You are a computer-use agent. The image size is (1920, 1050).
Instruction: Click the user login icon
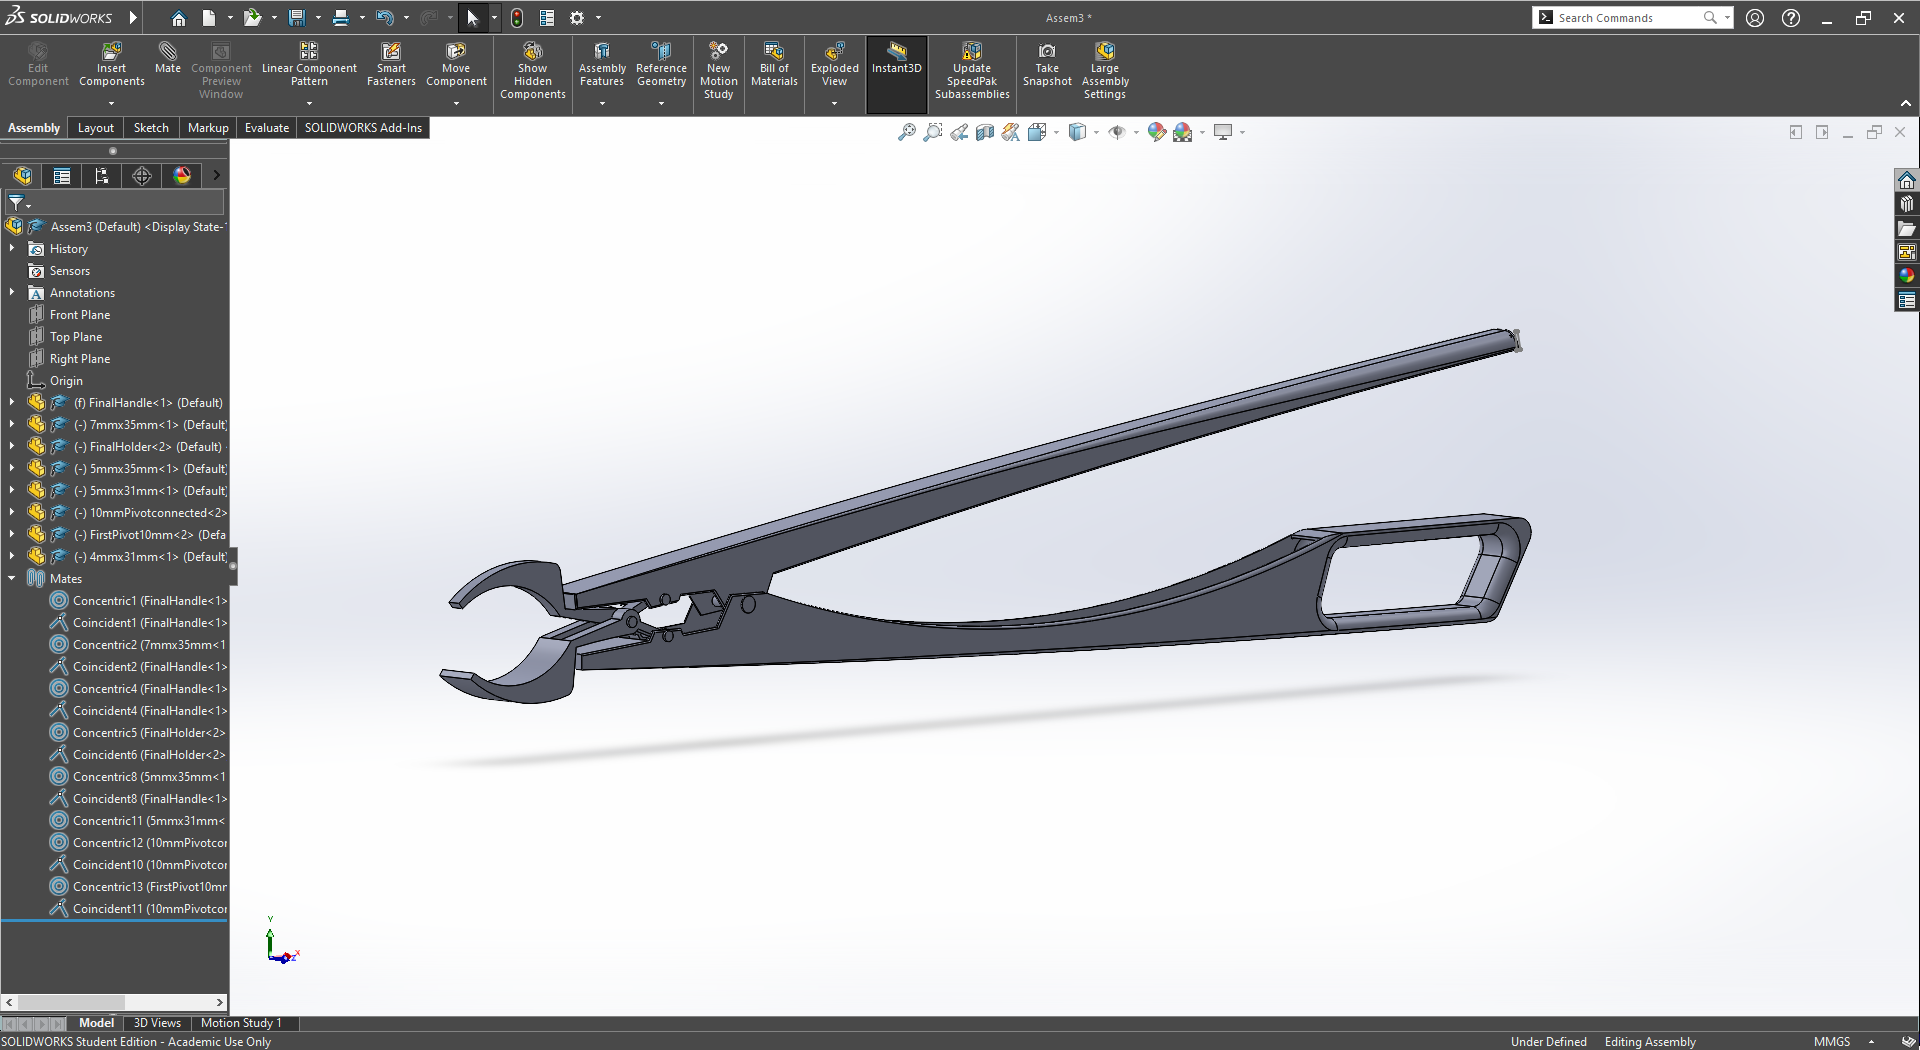(1755, 18)
